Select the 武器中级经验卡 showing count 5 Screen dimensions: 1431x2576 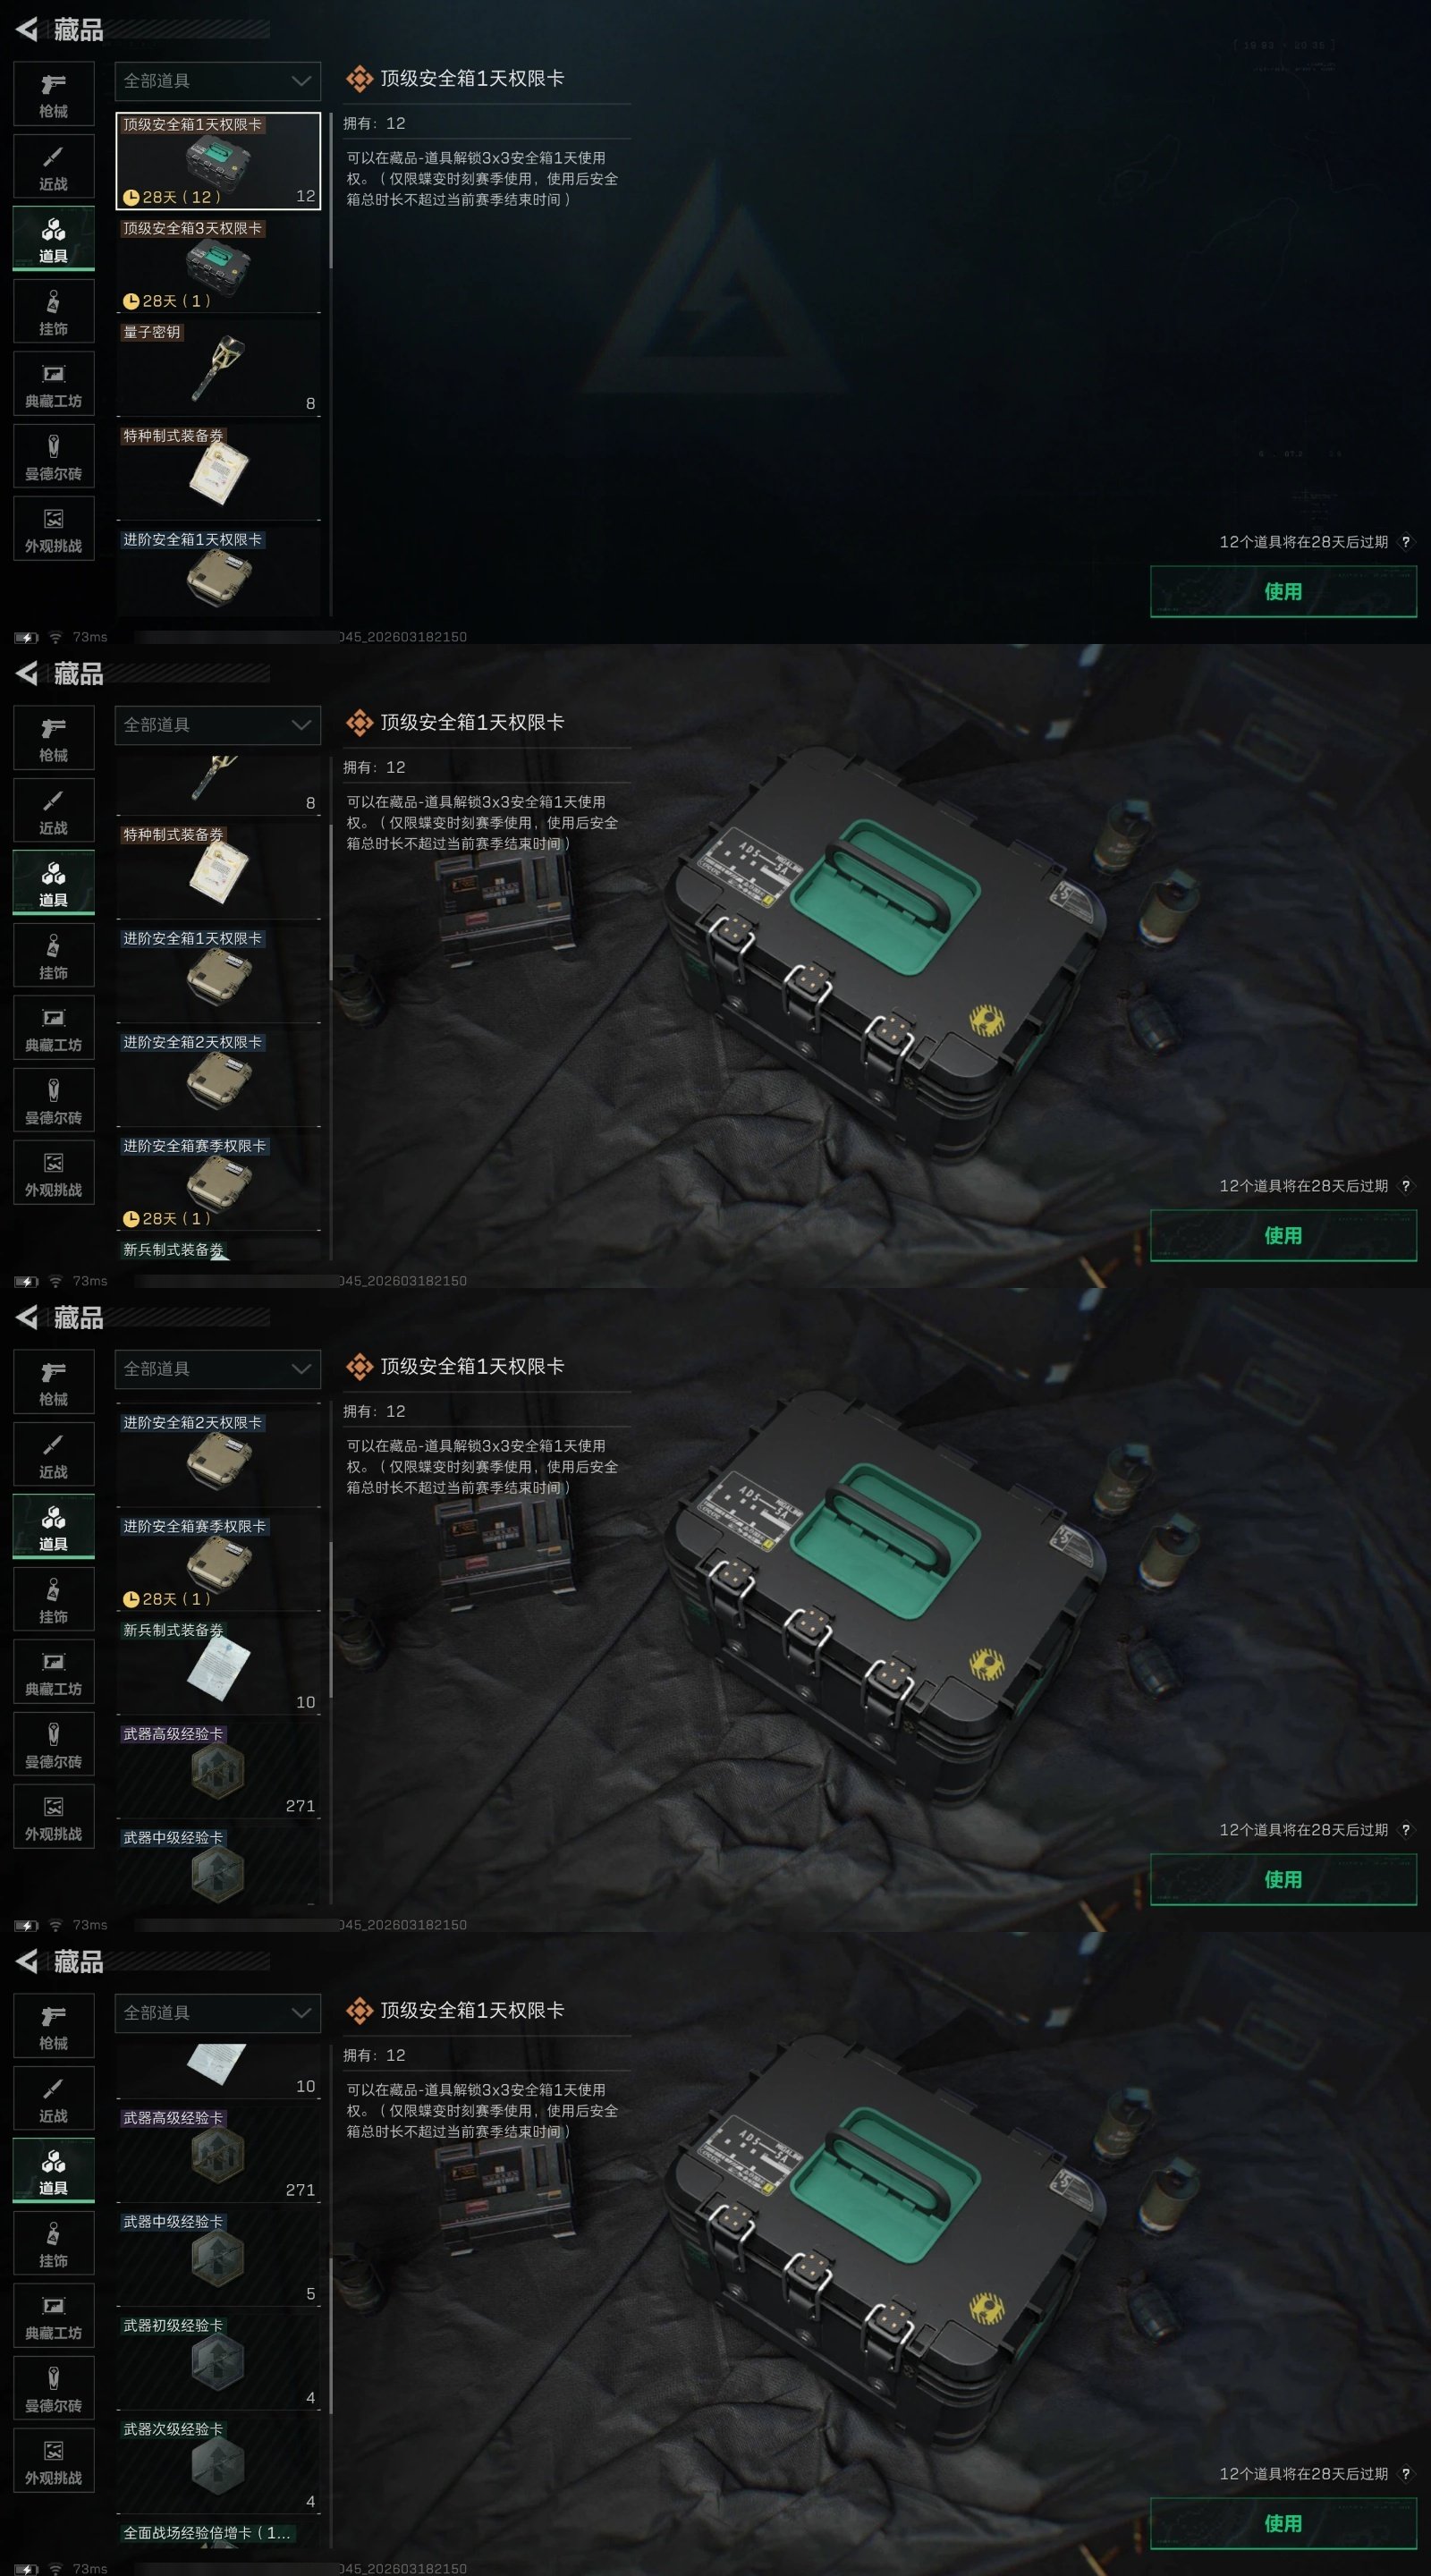tap(218, 2258)
